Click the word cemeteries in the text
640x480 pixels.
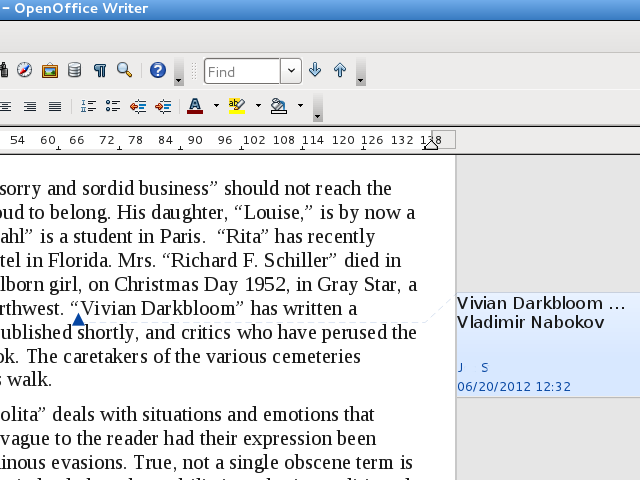pyautogui.click(x=316, y=356)
